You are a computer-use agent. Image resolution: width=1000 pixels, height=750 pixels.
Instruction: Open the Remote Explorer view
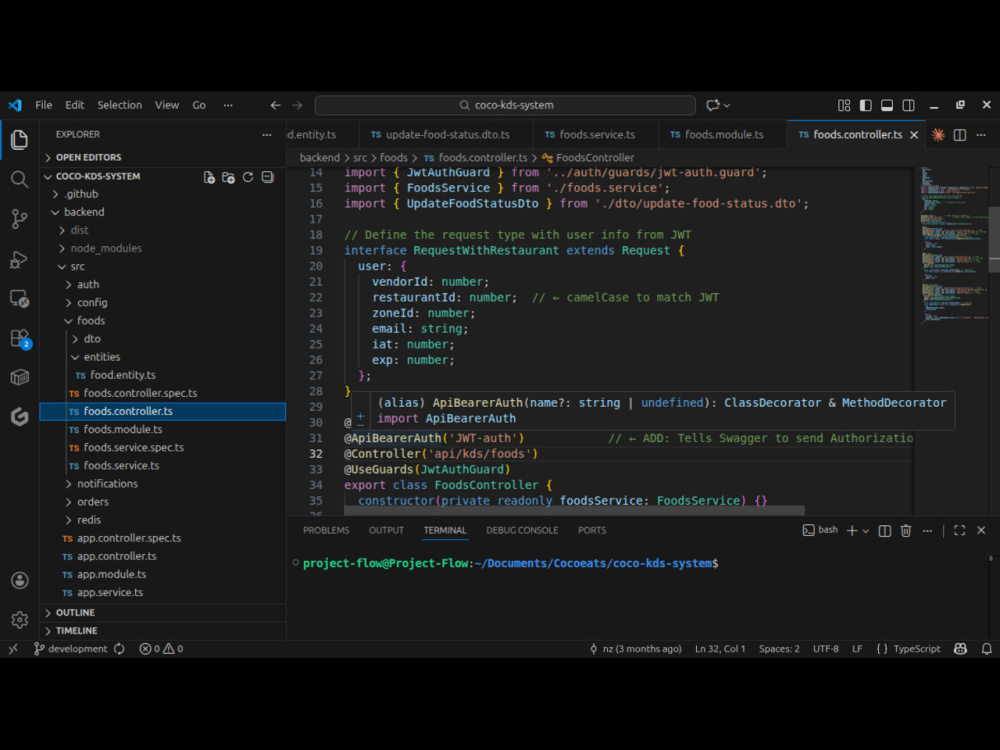[x=19, y=298]
